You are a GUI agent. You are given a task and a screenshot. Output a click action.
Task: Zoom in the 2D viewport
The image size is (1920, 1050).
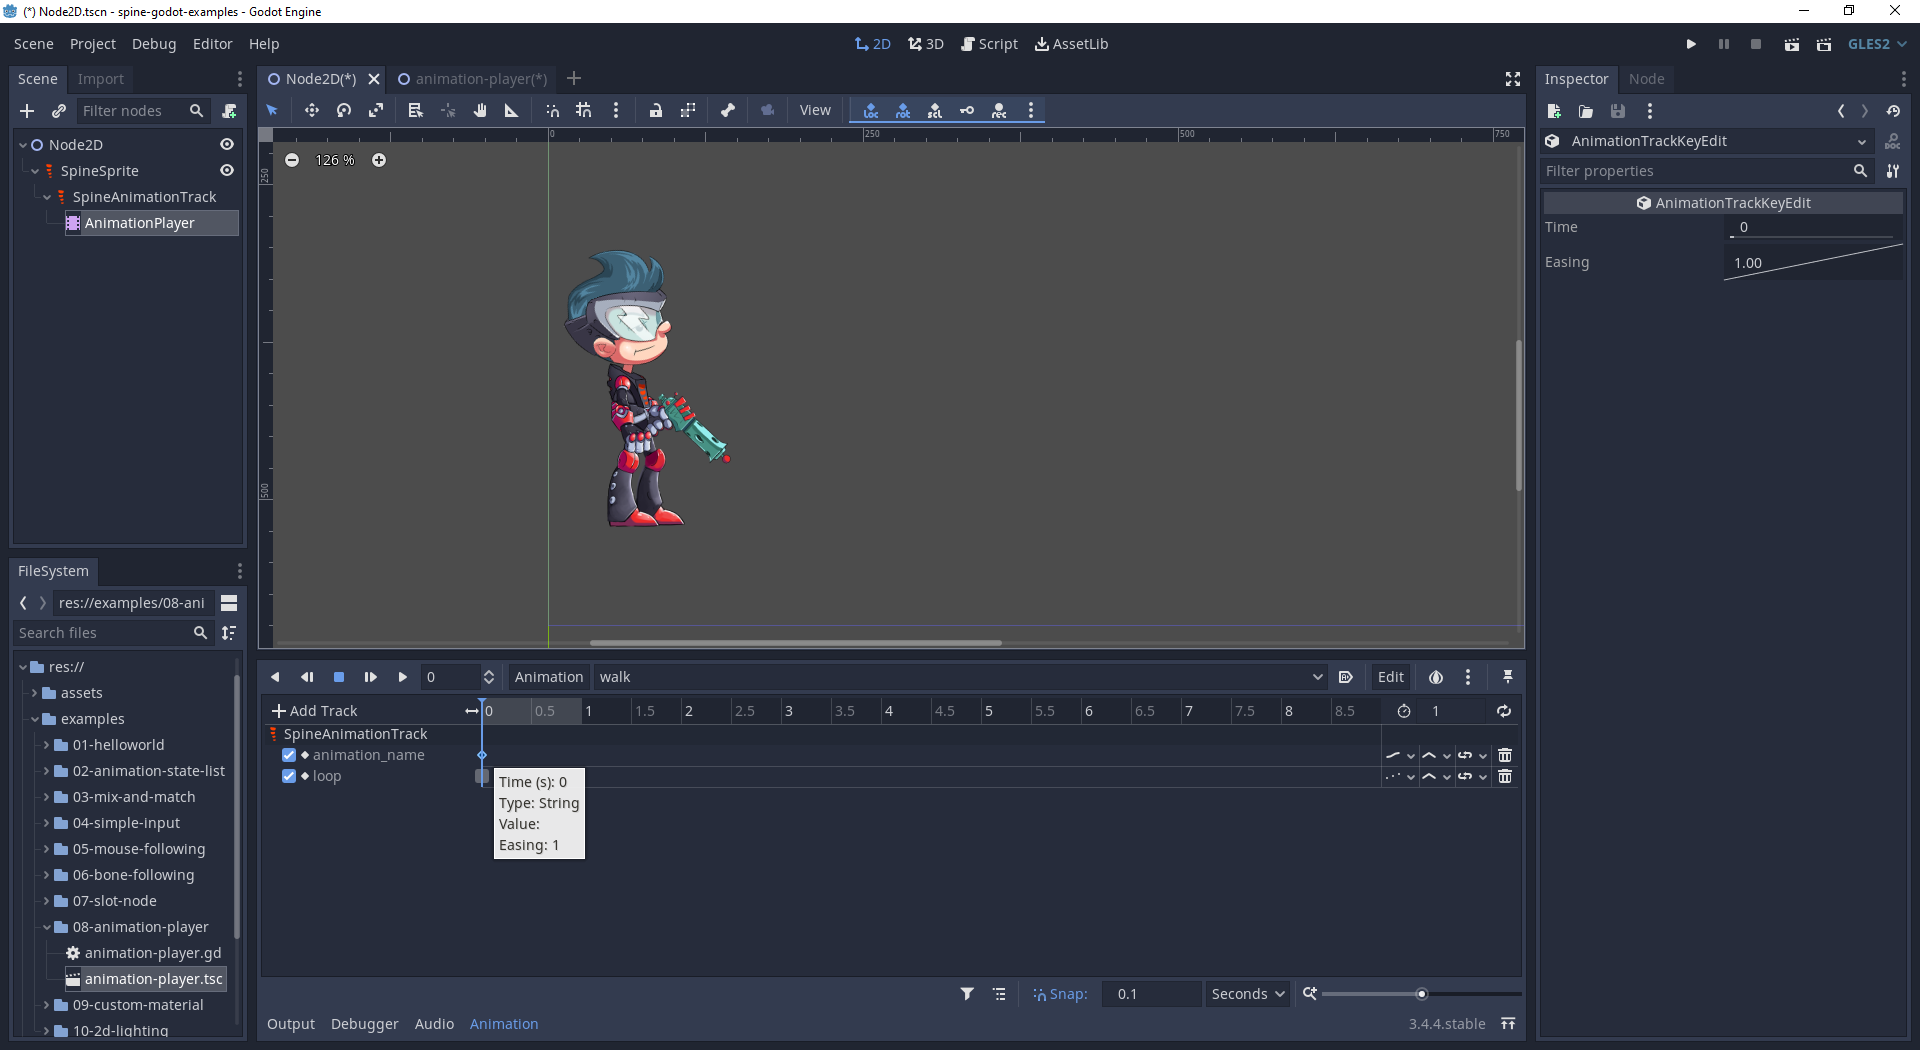click(x=379, y=160)
